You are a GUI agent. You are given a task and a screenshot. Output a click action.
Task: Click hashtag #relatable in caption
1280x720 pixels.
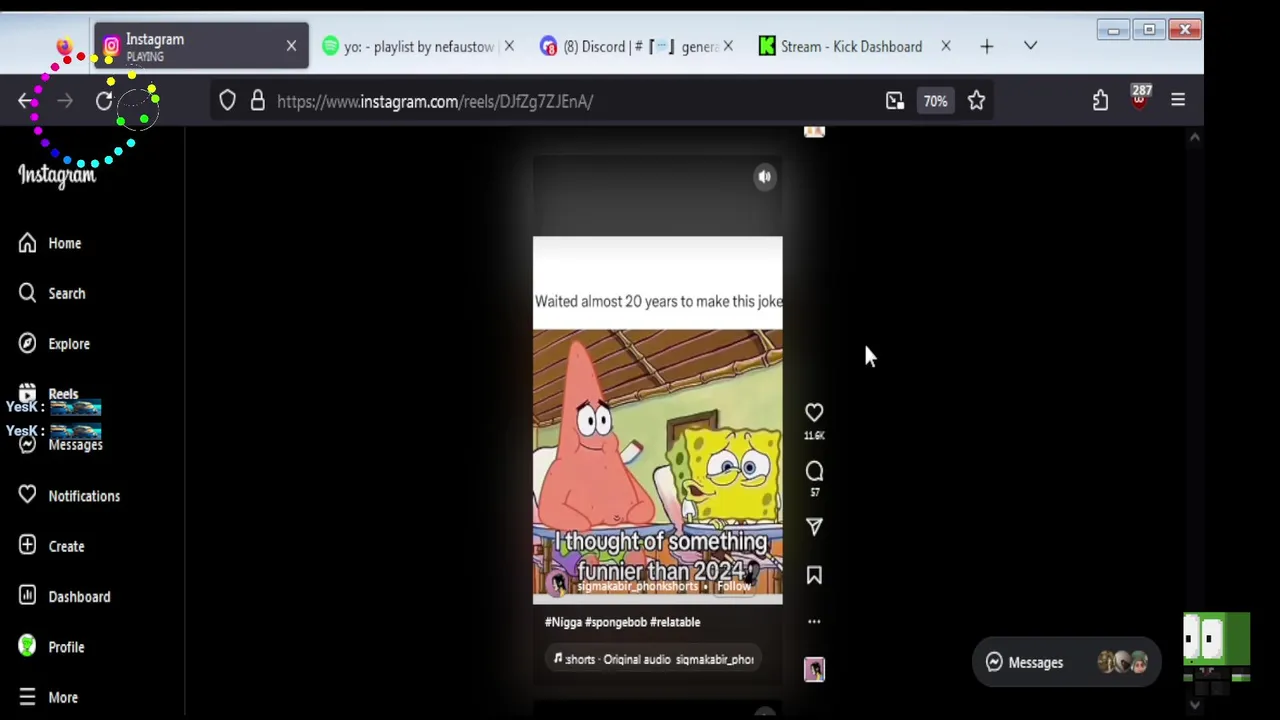[x=675, y=622]
